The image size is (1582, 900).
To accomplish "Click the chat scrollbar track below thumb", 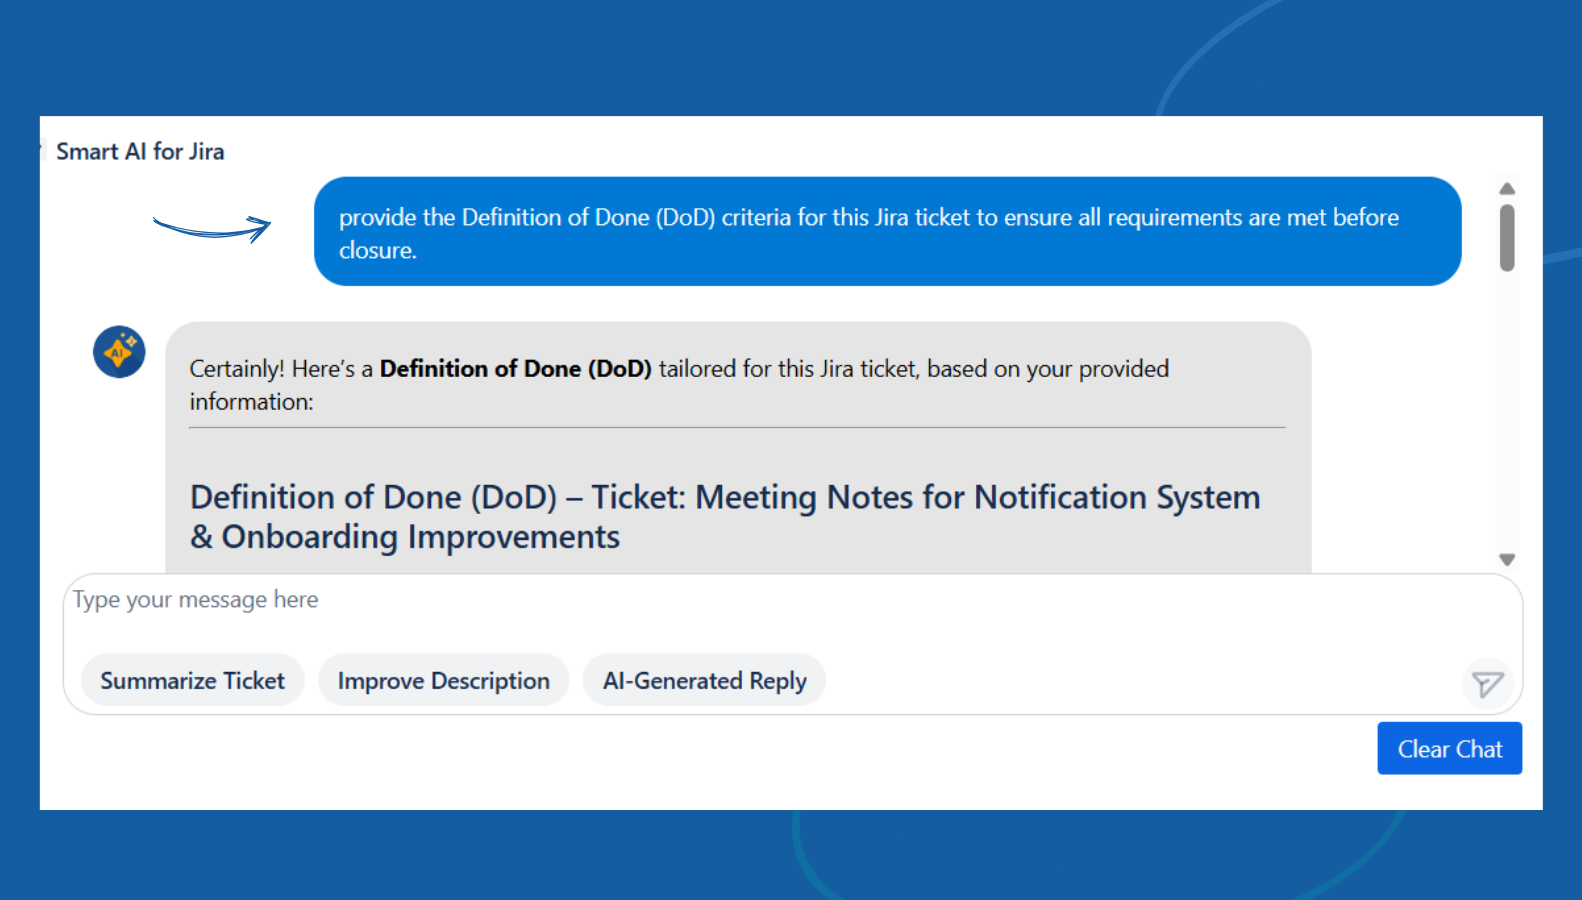I will [x=1507, y=410].
